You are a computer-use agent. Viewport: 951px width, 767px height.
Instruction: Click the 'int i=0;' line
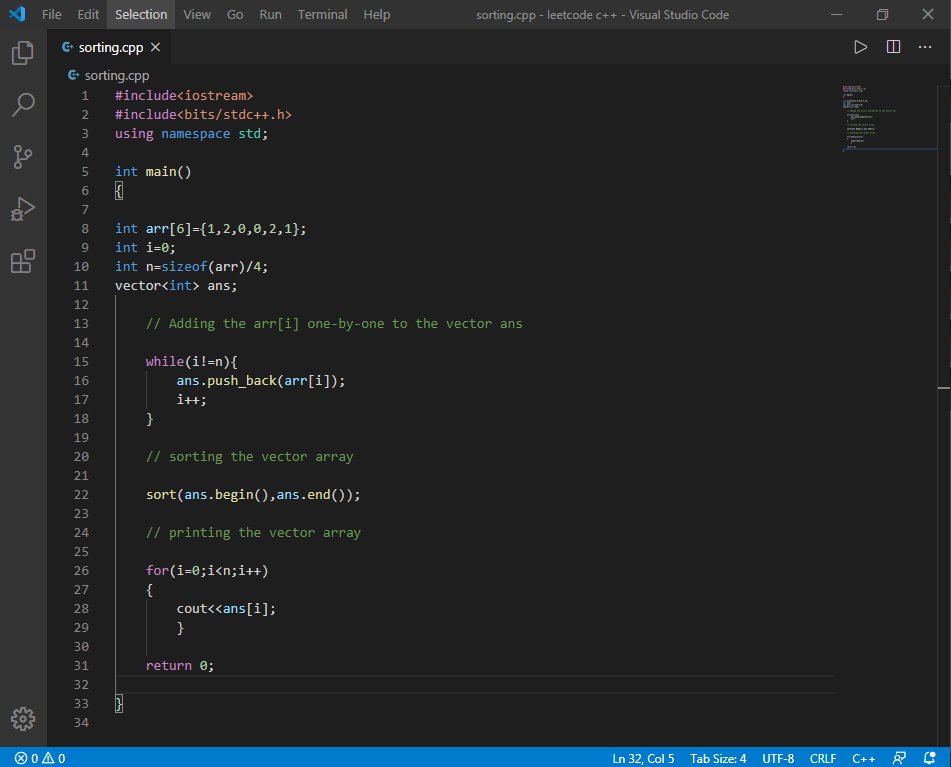145,247
